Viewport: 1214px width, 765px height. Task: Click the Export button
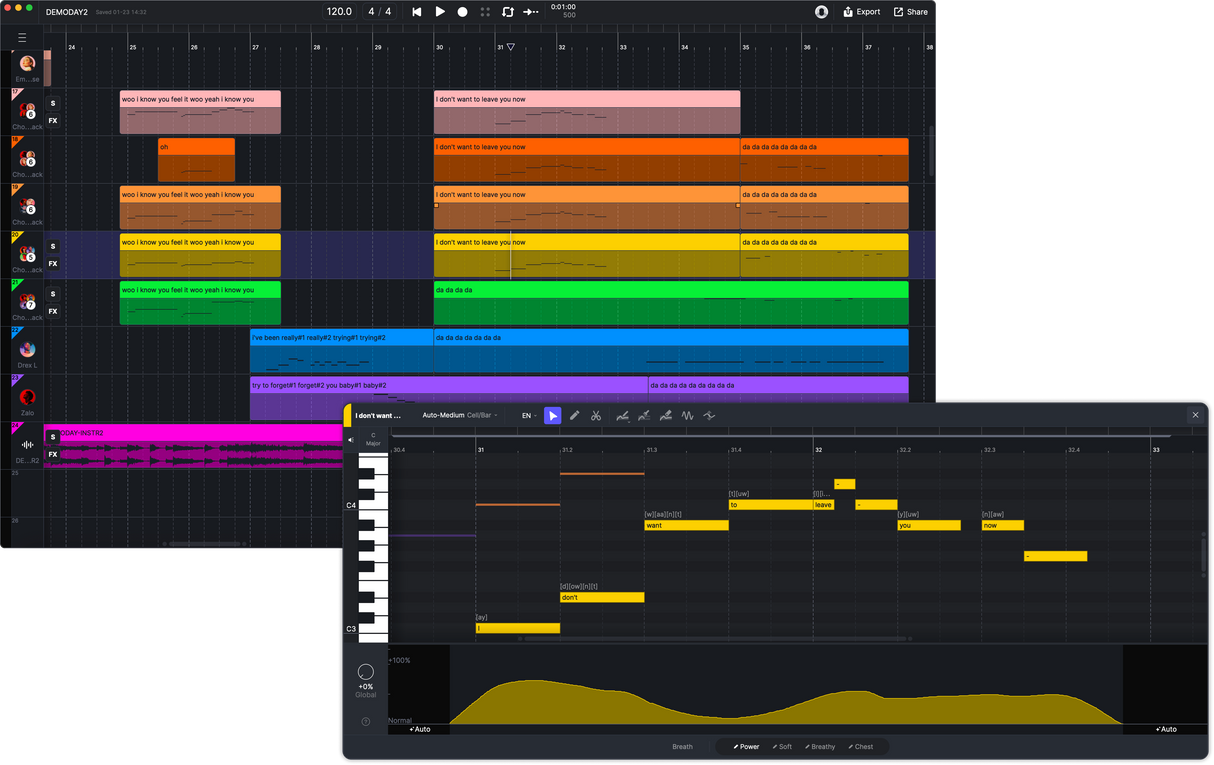tap(861, 12)
